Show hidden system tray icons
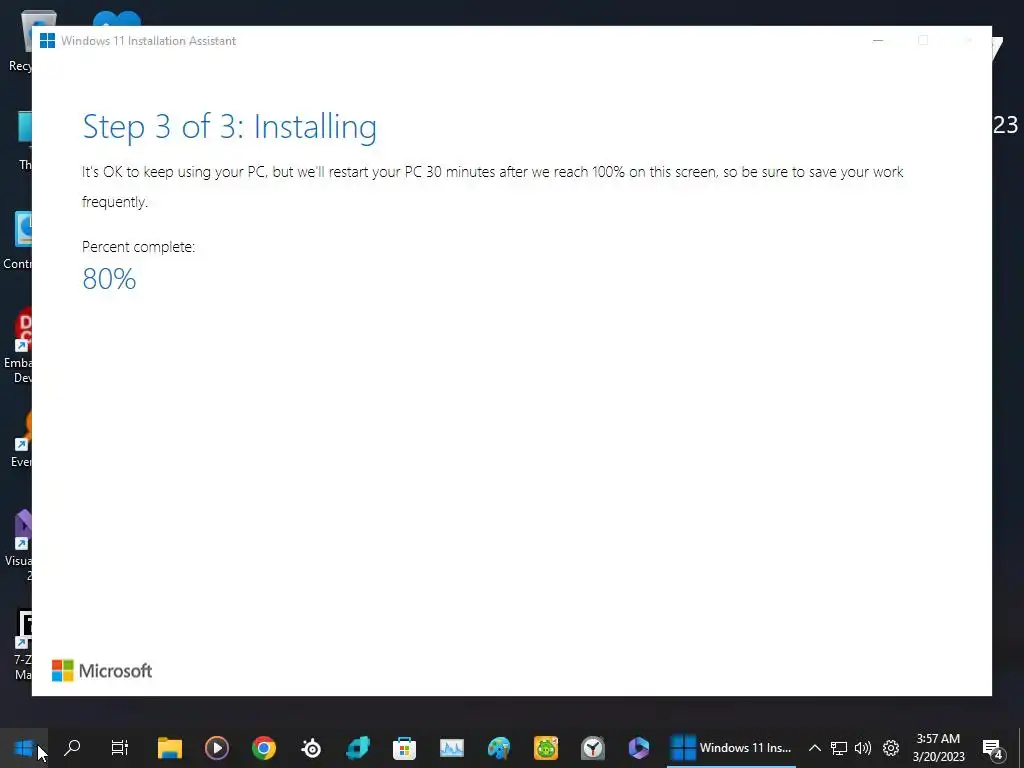 click(814, 748)
